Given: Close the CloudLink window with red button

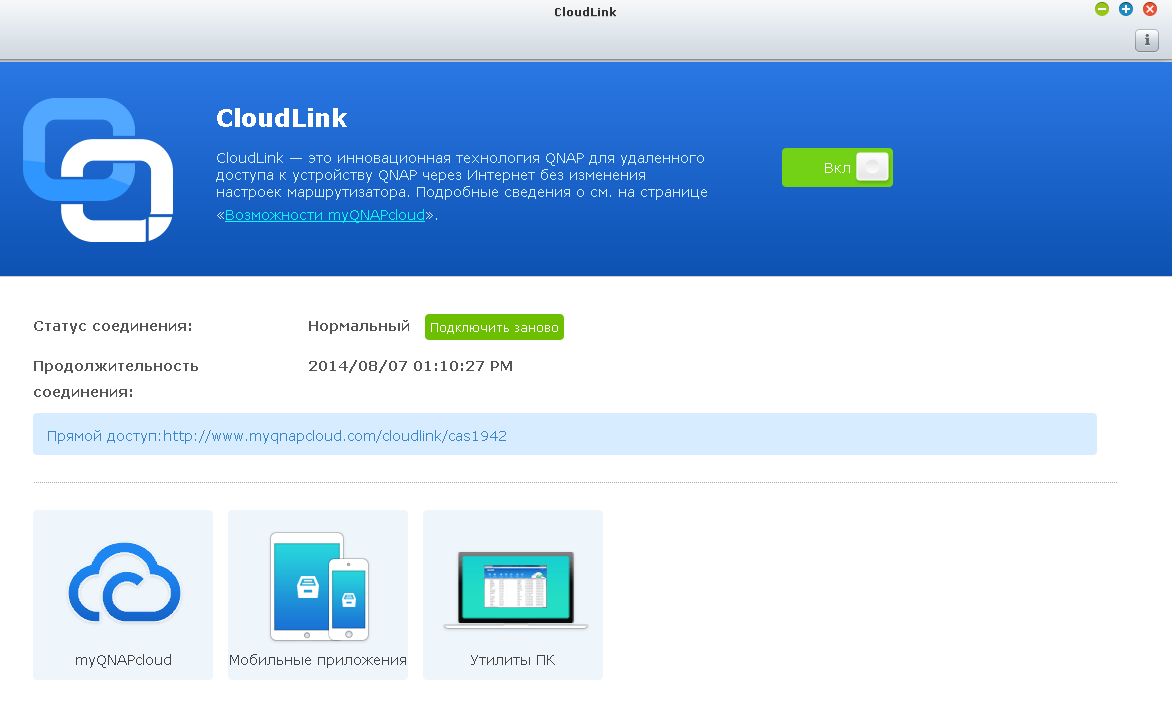Looking at the screenshot, I should tap(1150, 9).
